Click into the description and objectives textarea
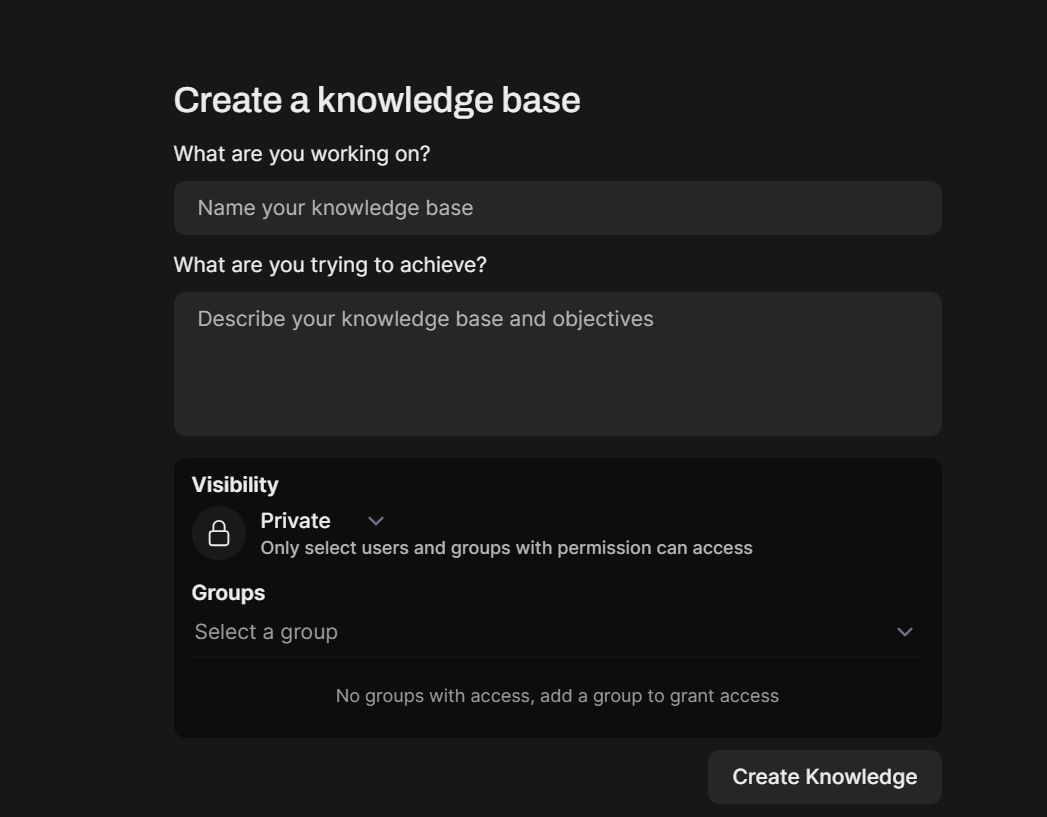Viewport: 1047px width, 817px height. coord(557,363)
